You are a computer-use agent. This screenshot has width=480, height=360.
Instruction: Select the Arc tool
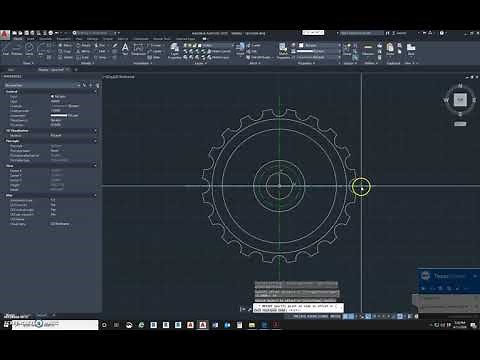(41, 49)
